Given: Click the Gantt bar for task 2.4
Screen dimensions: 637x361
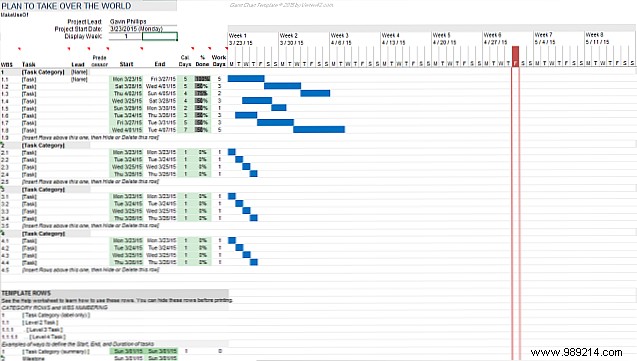Looking at the screenshot, I should (254, 174).
